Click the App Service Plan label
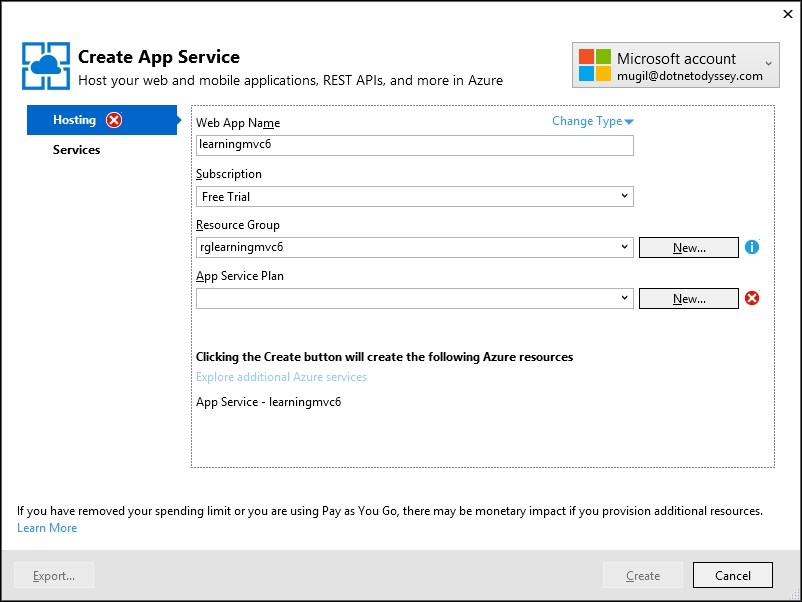The height and width of the screenshot is (602, 802). click(x=240, y=276)
